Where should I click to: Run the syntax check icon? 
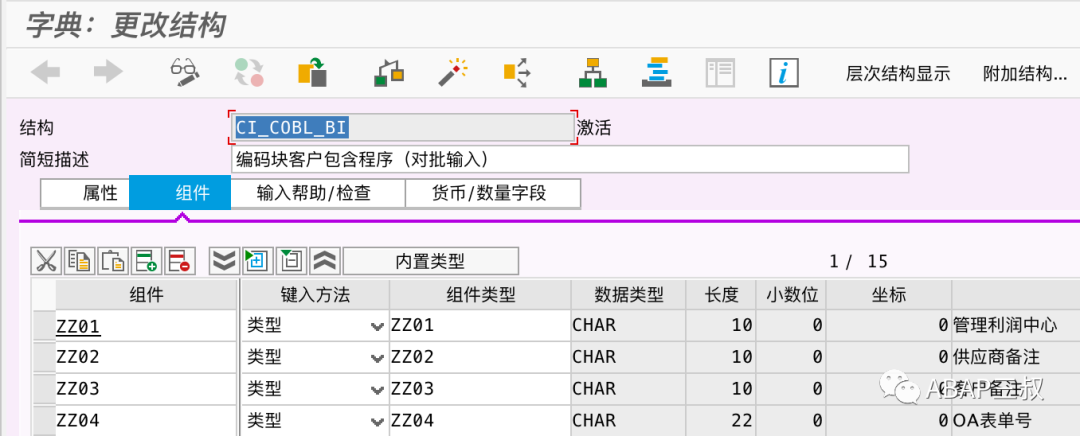pos(388,72)
